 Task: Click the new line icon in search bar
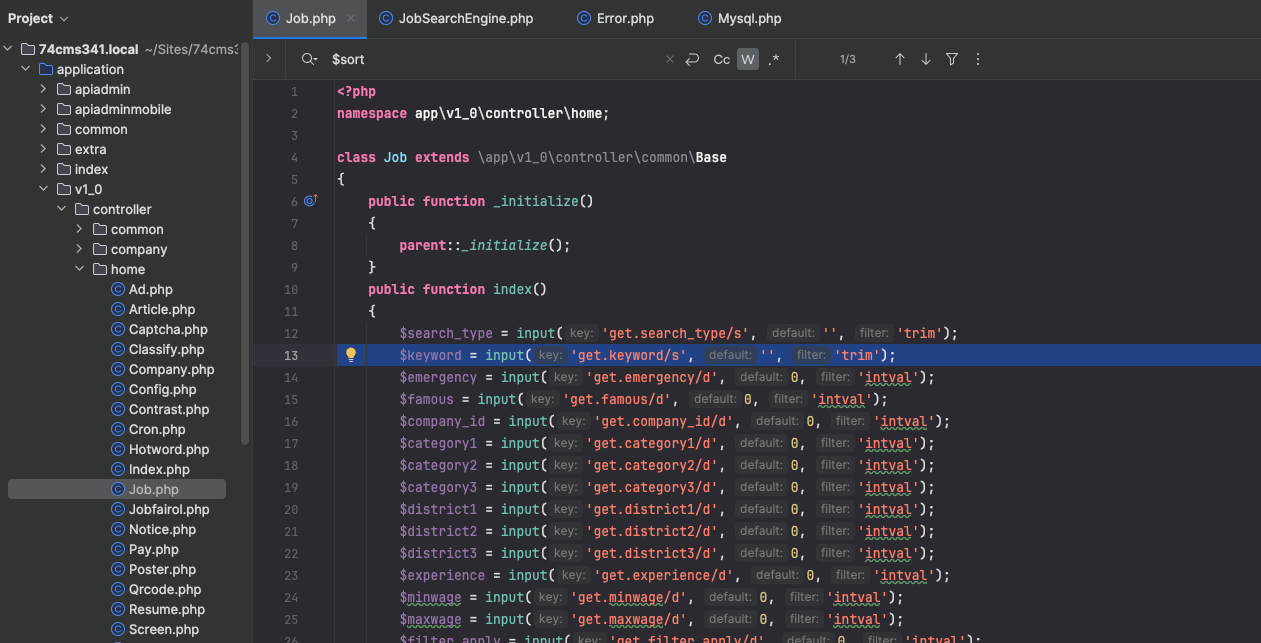[x=692, y=60]
